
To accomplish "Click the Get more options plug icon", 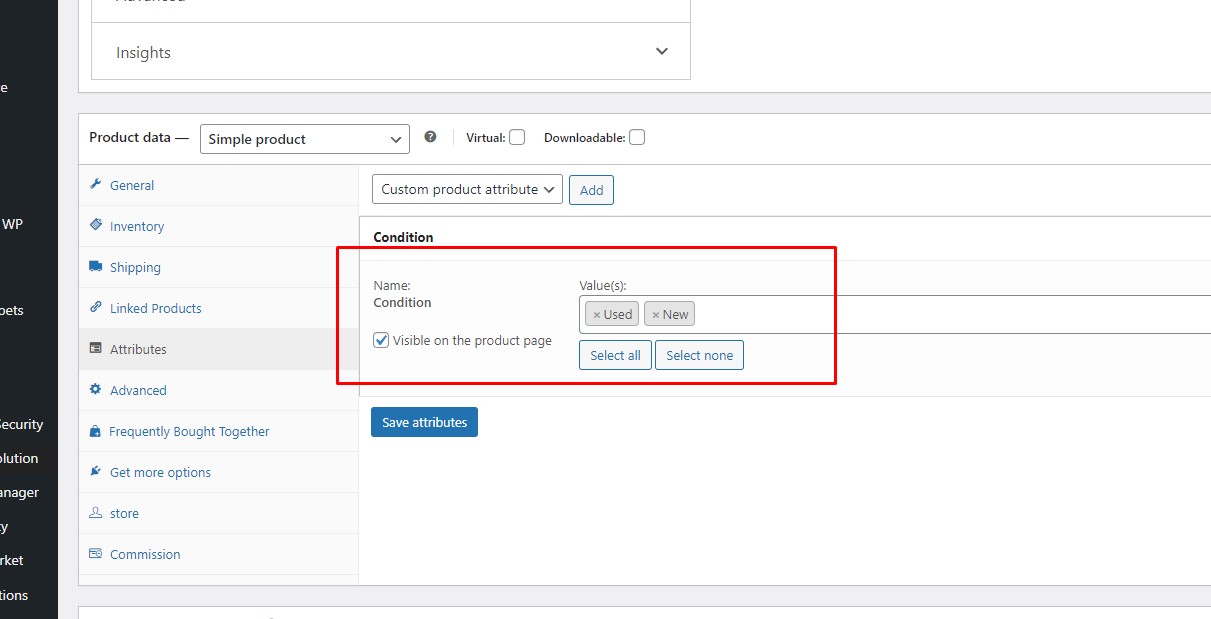I will point(96,472).
